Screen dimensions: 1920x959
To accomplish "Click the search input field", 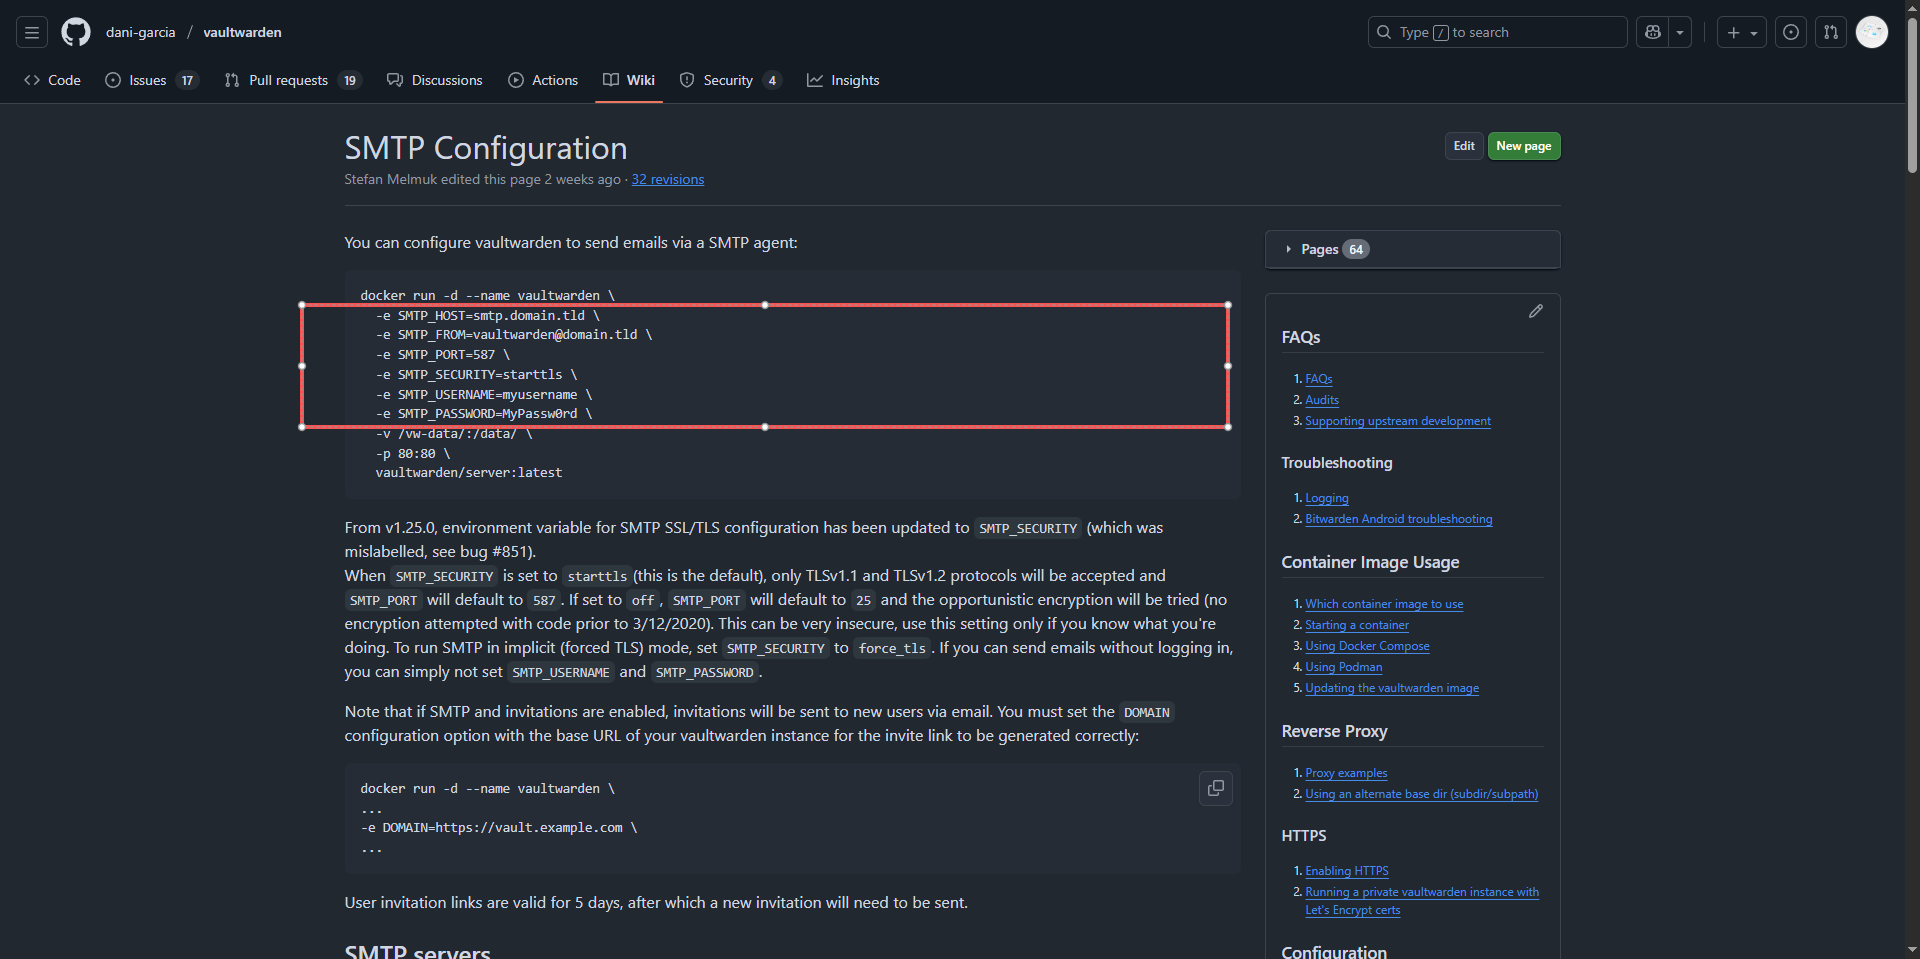I will 1497,32.
